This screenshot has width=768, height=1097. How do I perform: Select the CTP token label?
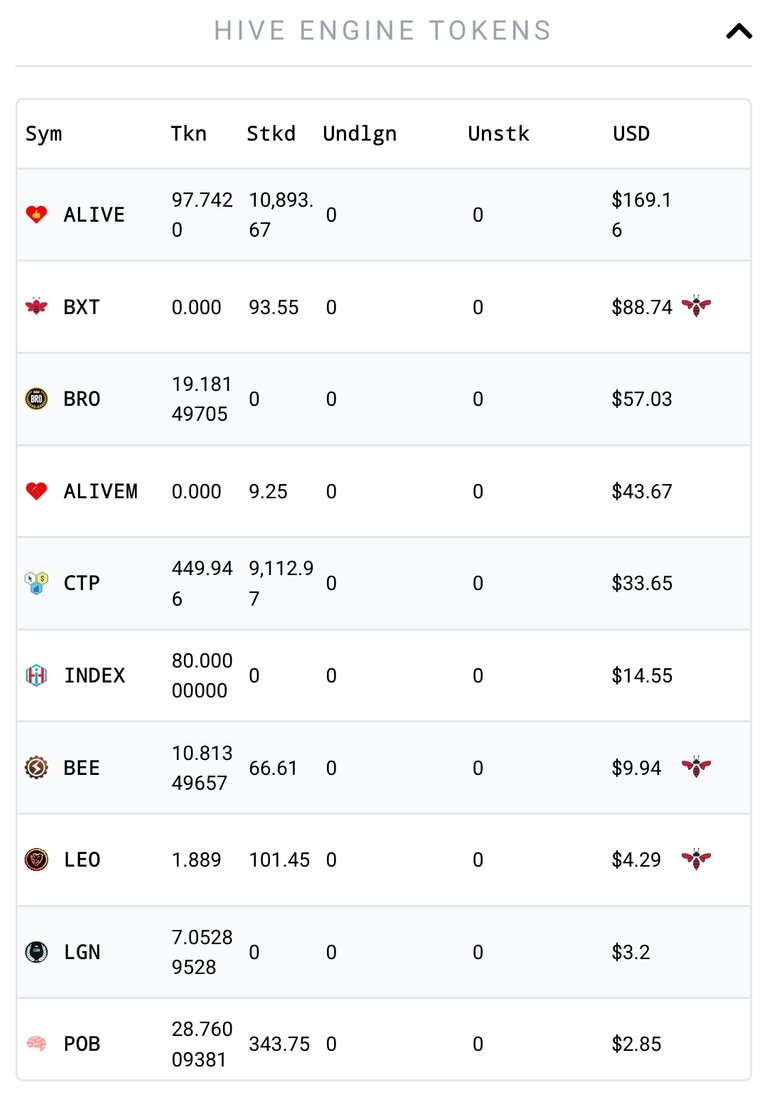point(82,583)
